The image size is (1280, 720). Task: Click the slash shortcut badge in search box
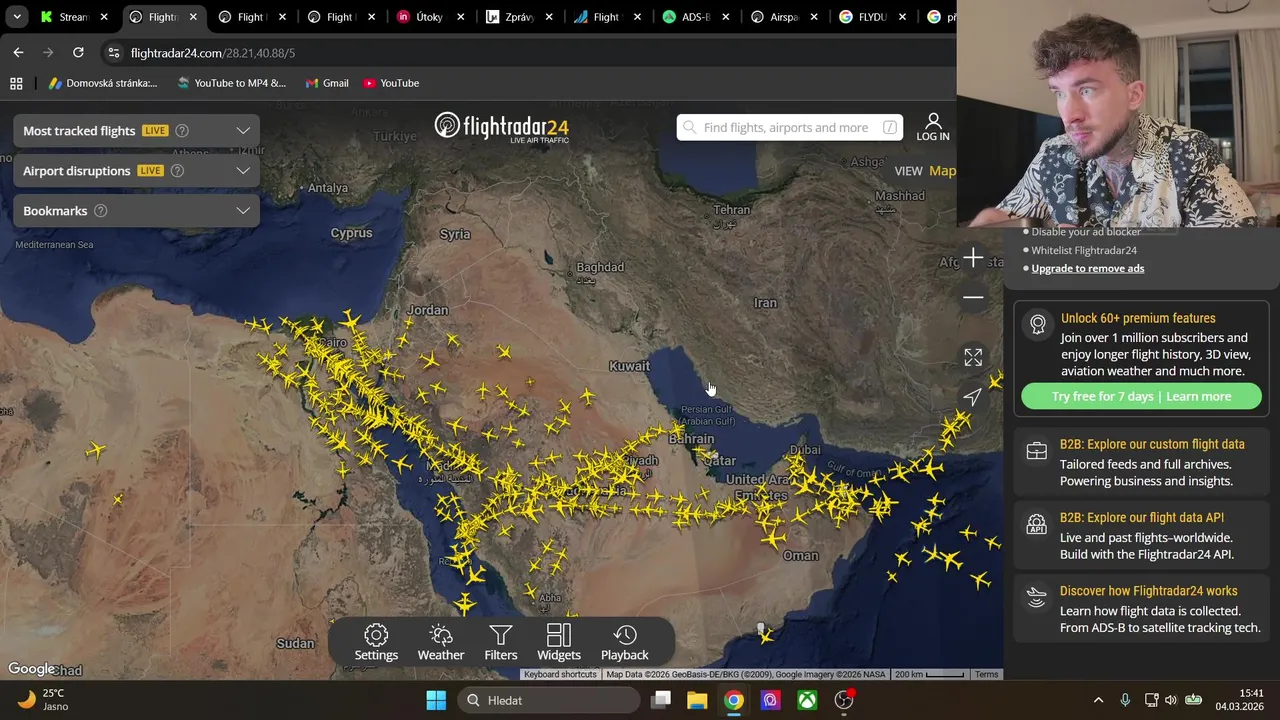coord(890,127)
